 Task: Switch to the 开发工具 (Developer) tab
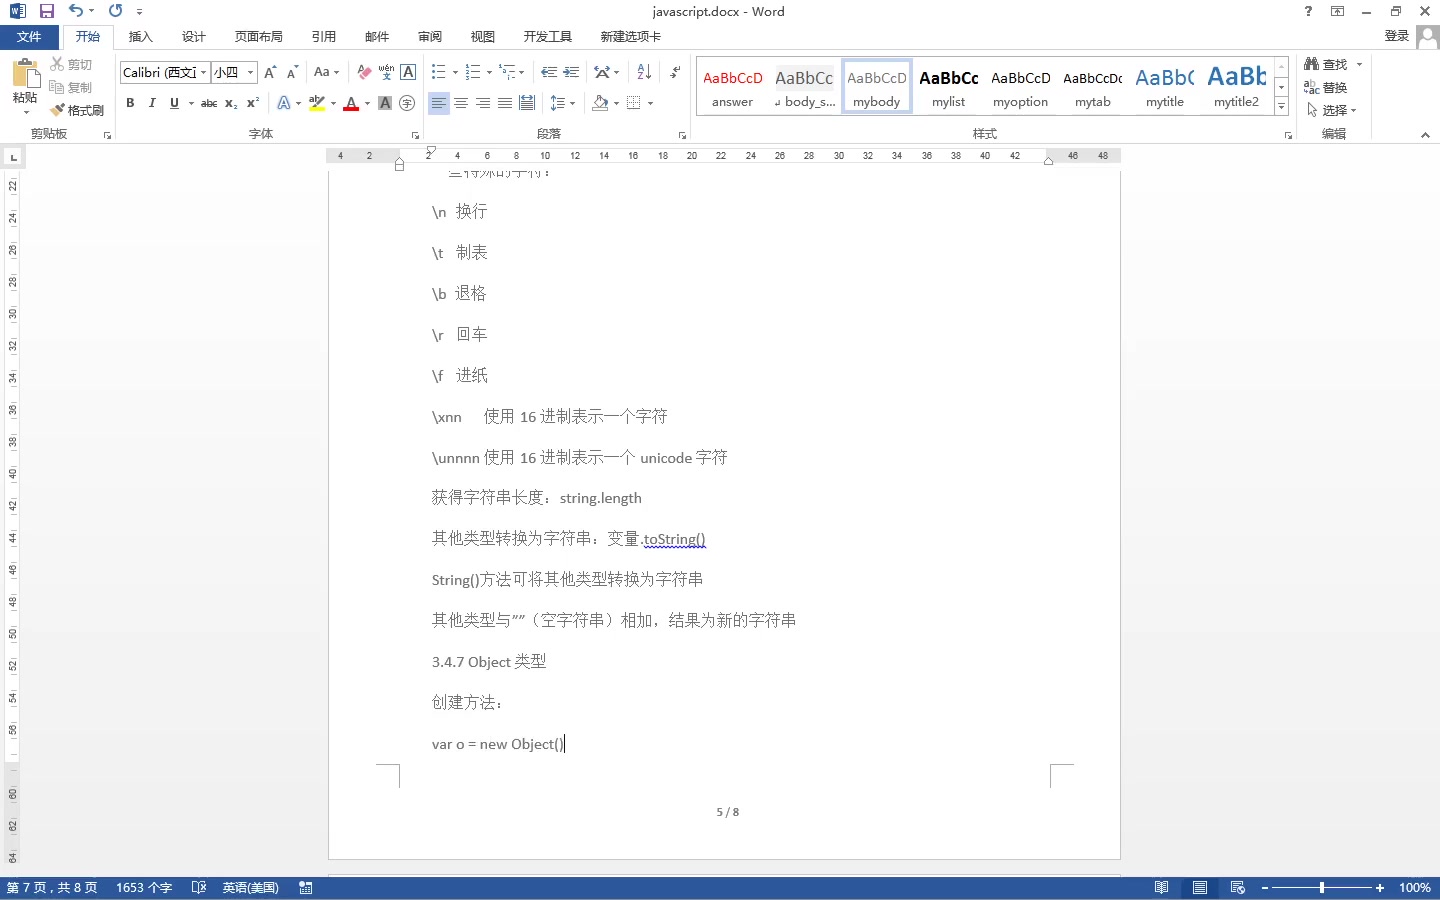548,36
